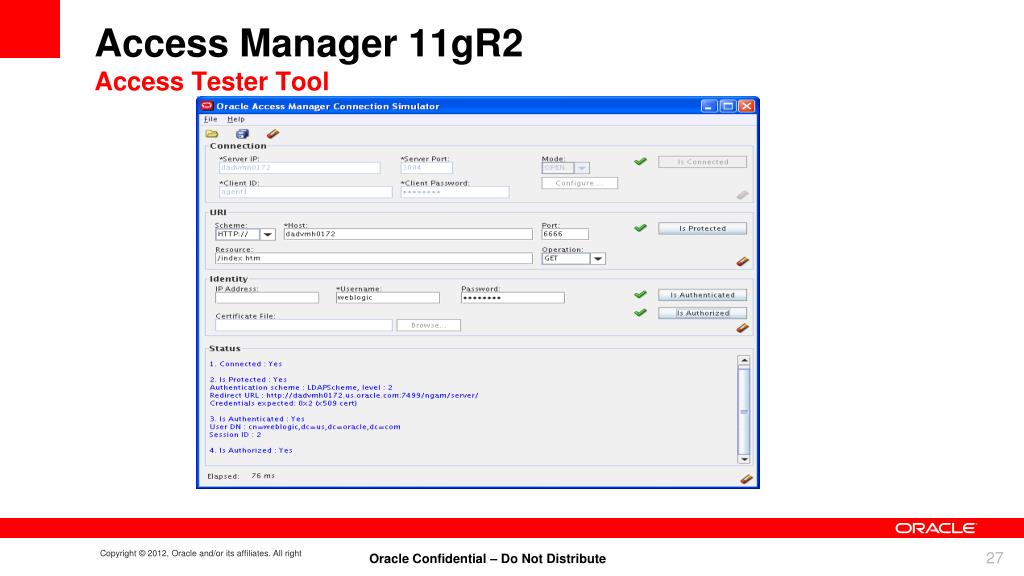
Task: Click the Configure button
Action: (579, 183)
